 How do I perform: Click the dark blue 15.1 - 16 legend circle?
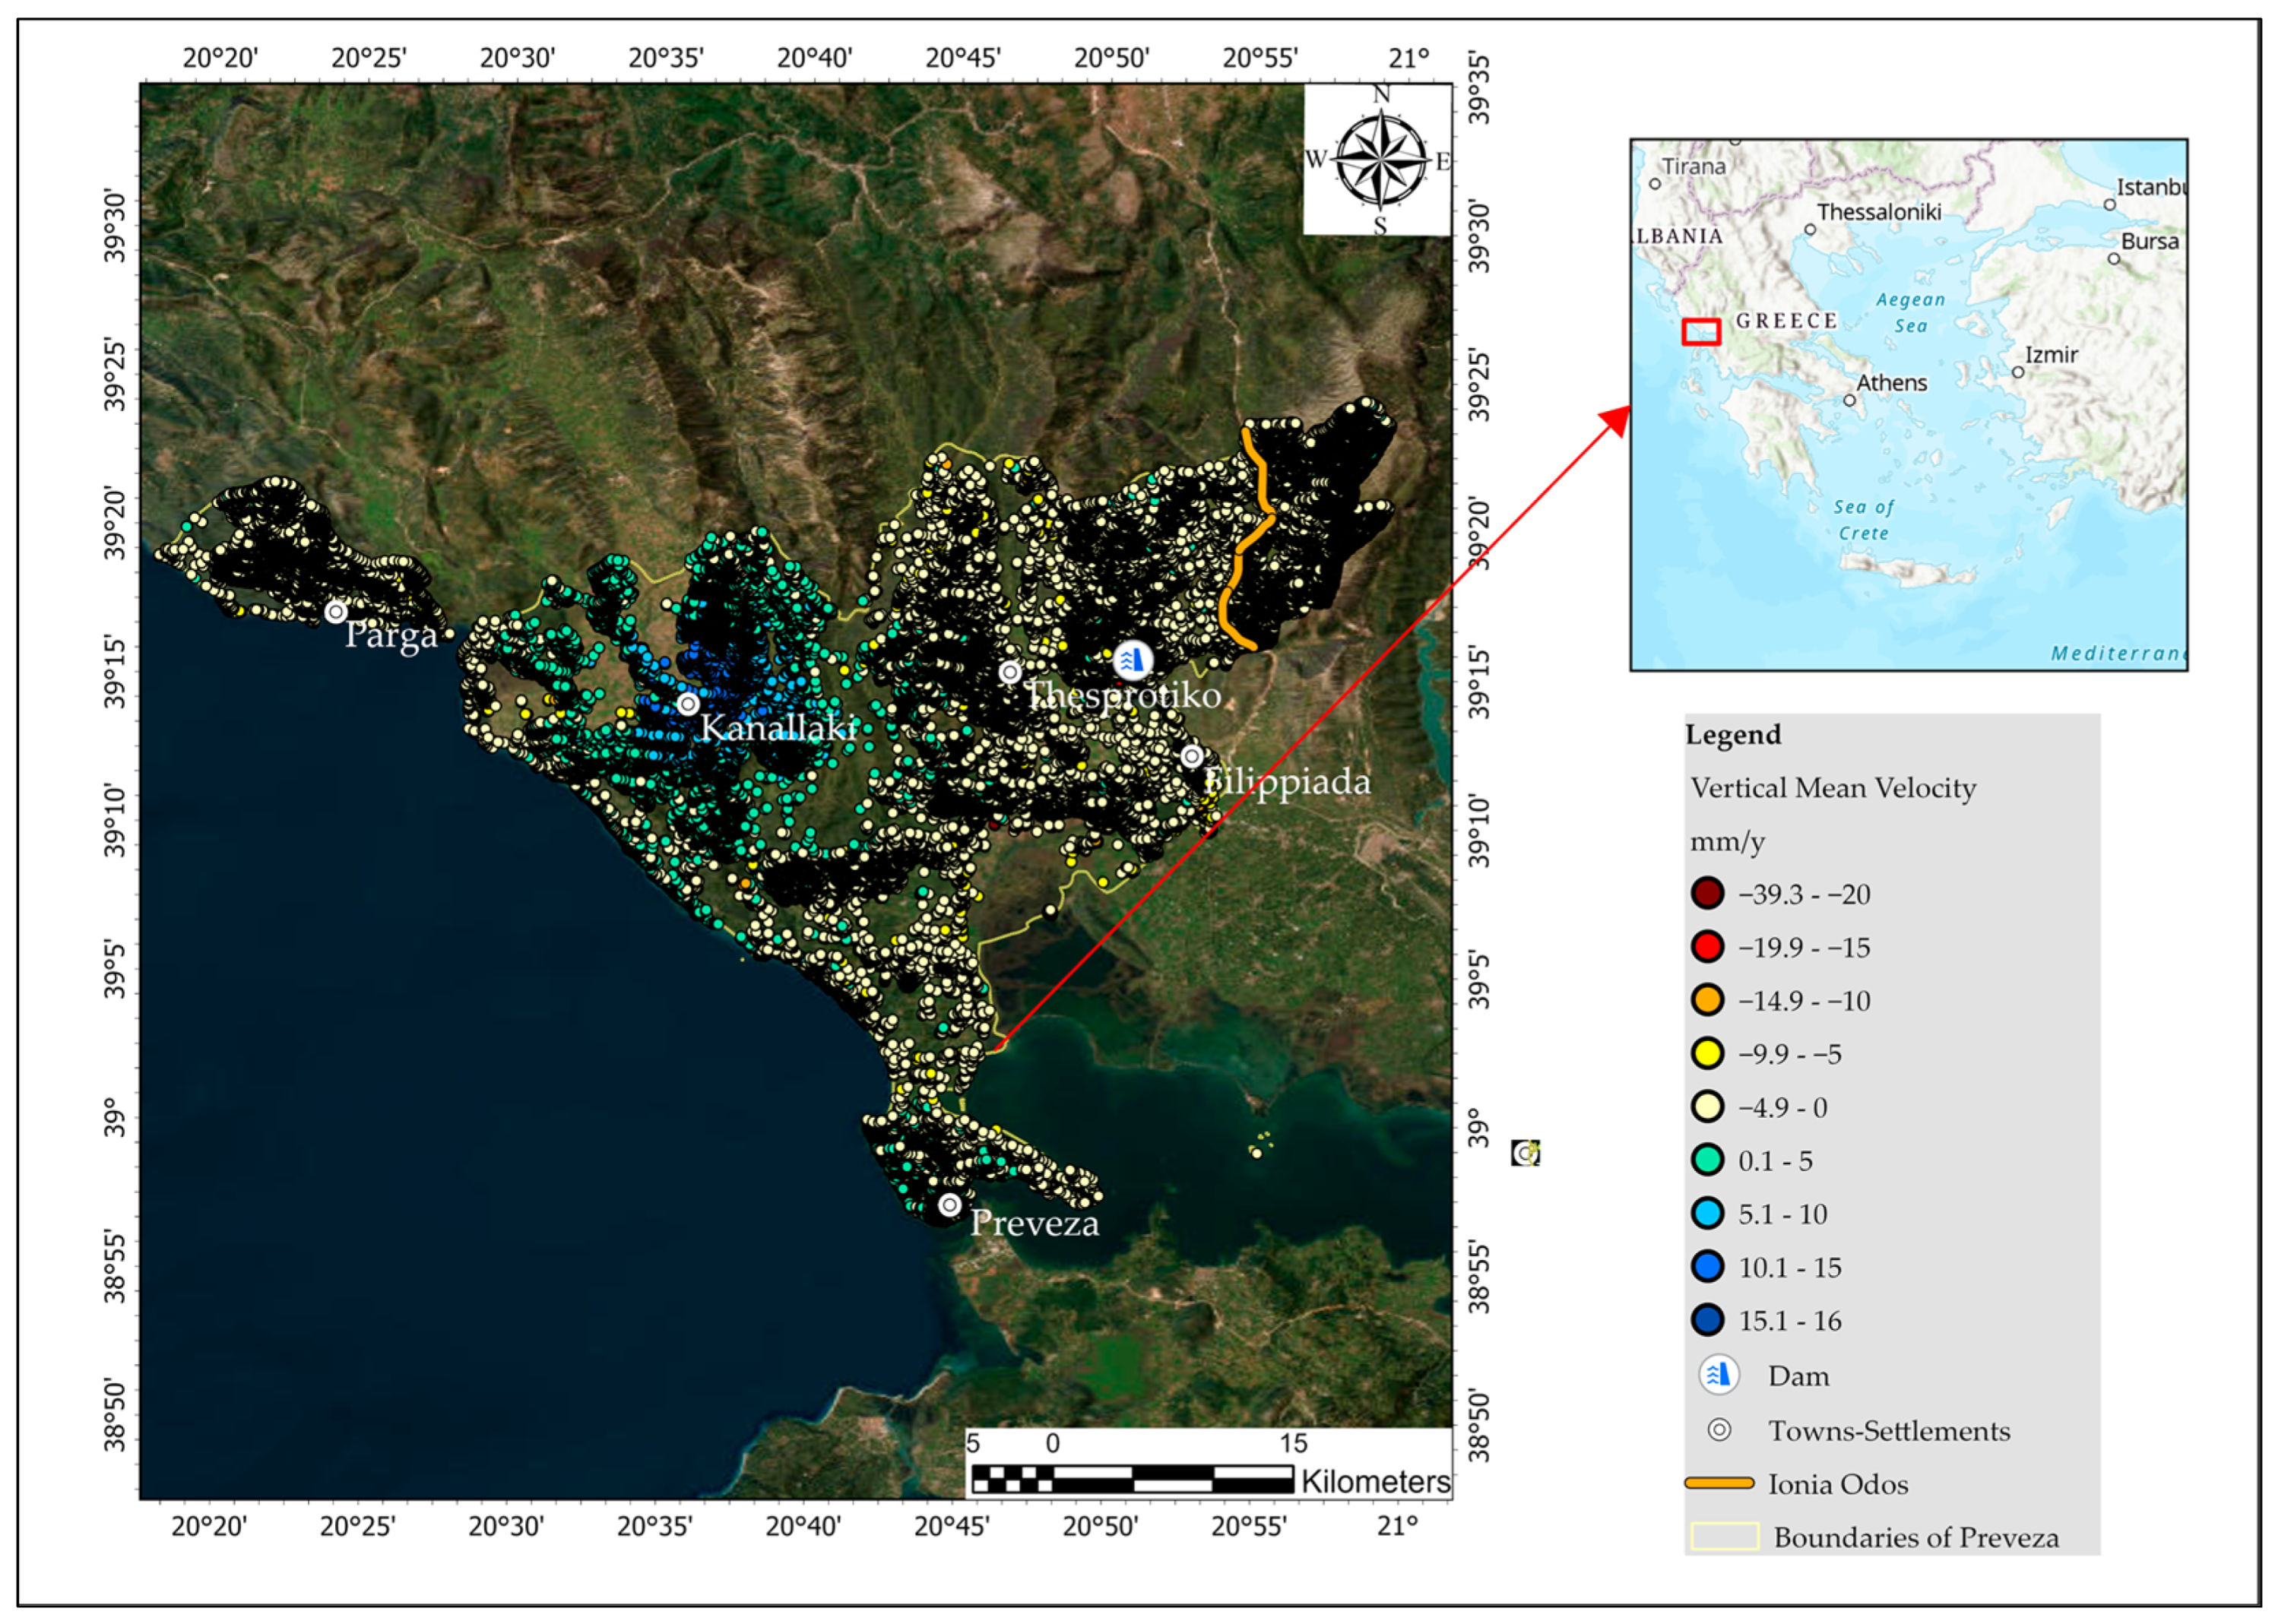[x=1707, y=1320]
